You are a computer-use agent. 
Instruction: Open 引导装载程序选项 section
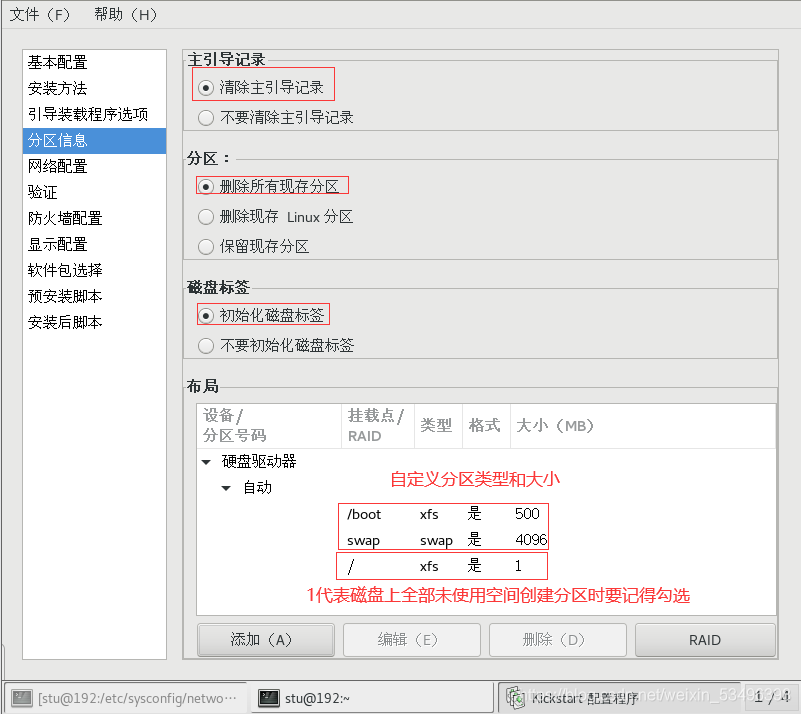95,114
